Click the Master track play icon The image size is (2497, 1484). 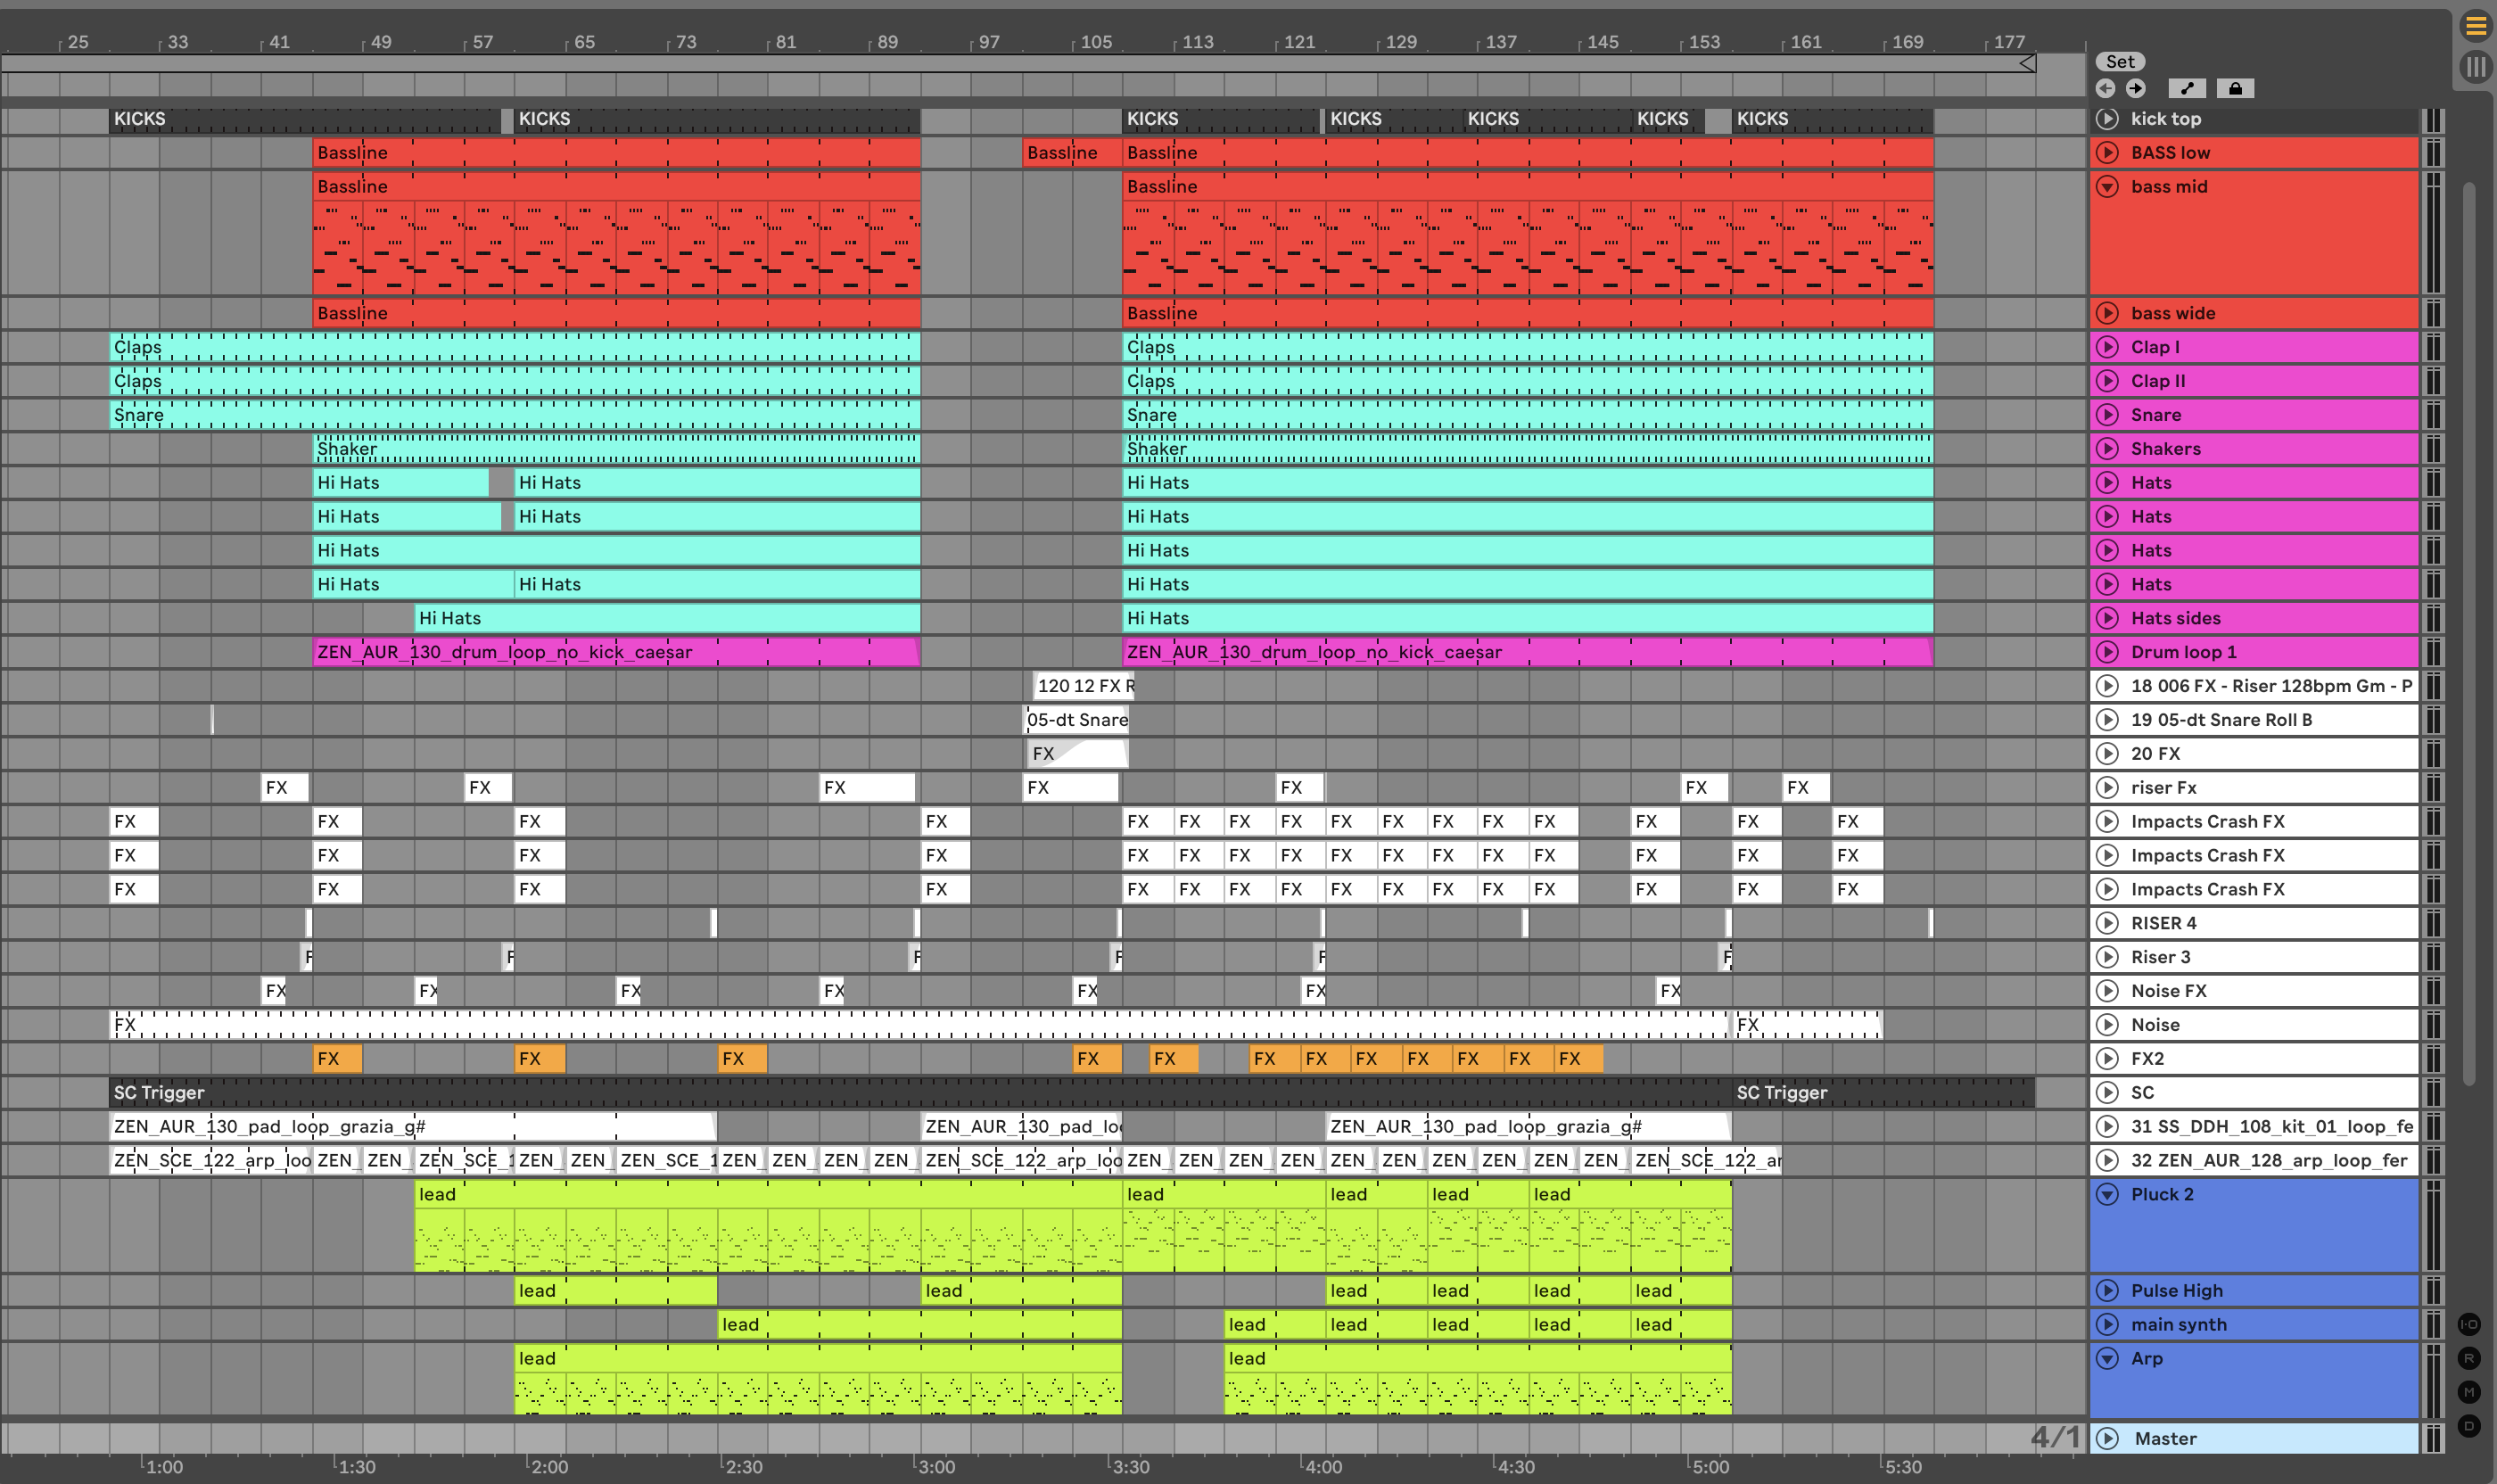(x=2107, y=1438)
